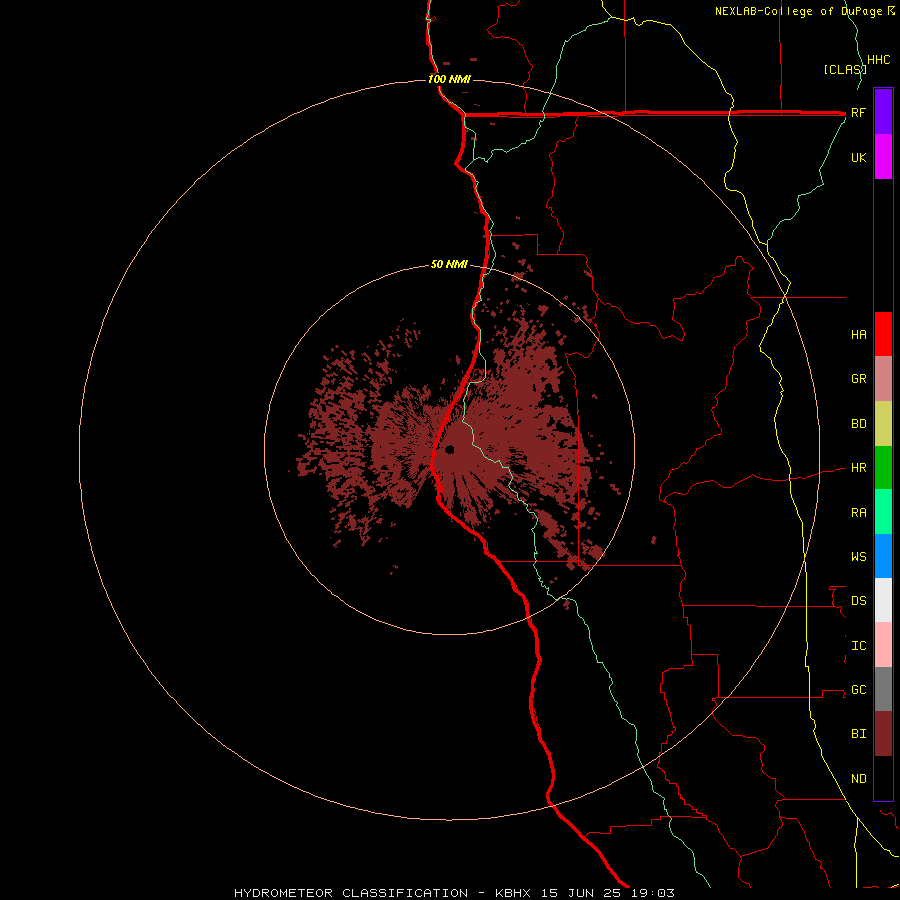
Task: Click the ND legend label
Action: coord(858,779)
